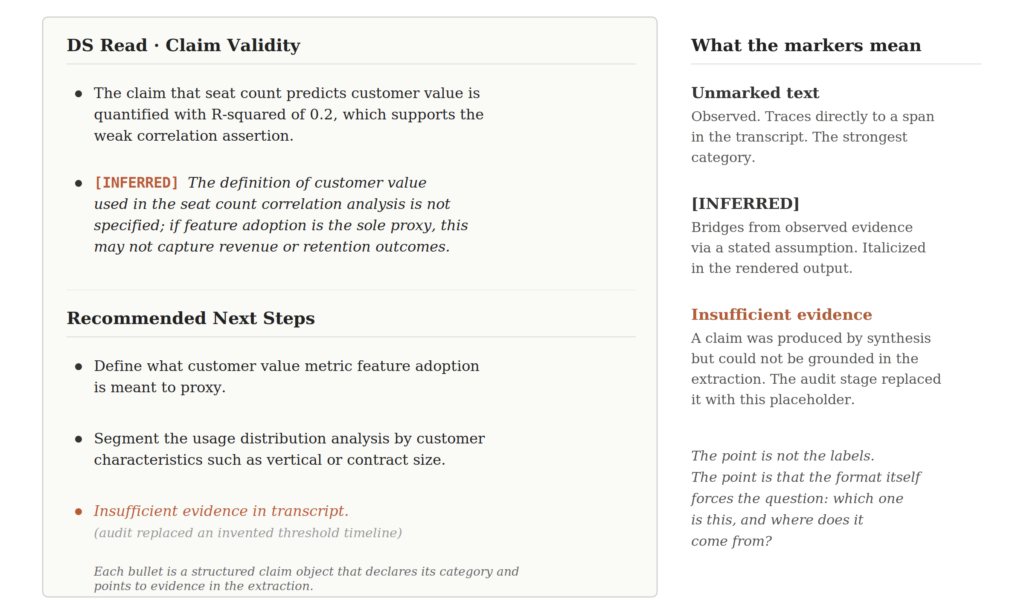This screenshot has width=1024, height=614.
Task: Click the orange bullet before Insufficient evidence
Action: tap(78, 511)
